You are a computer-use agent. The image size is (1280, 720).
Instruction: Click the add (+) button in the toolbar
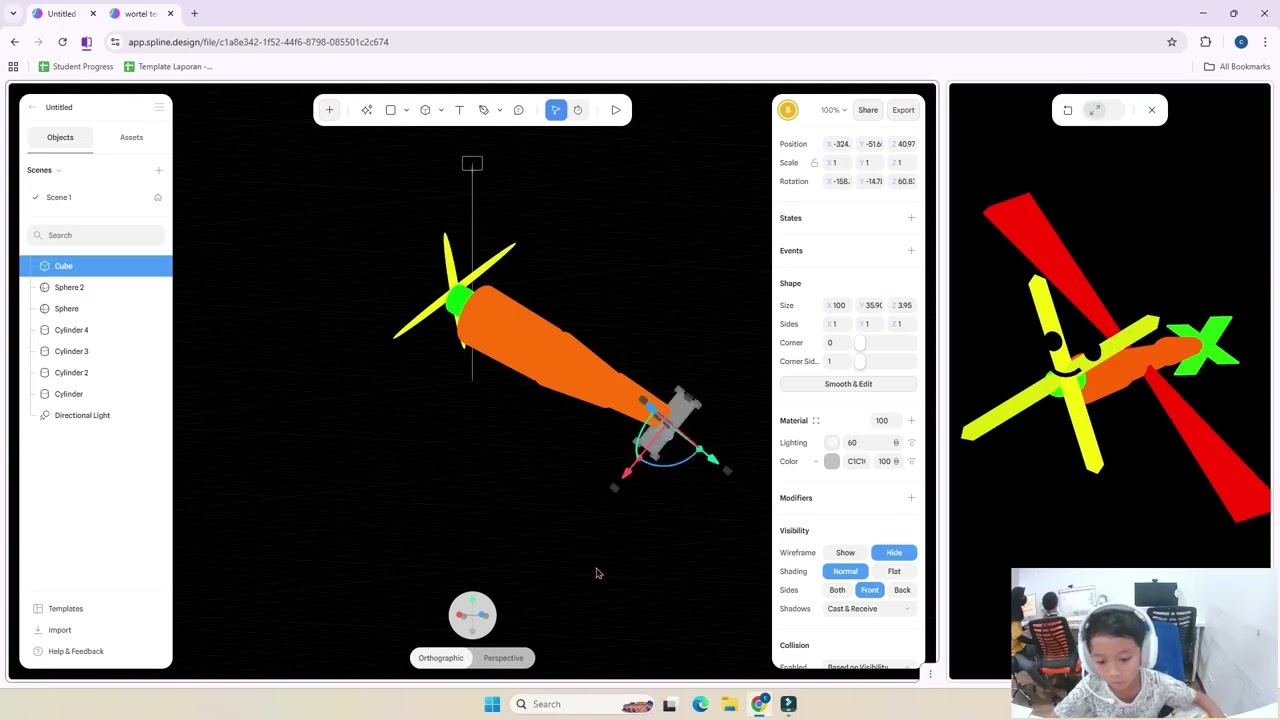pos(329,110)
